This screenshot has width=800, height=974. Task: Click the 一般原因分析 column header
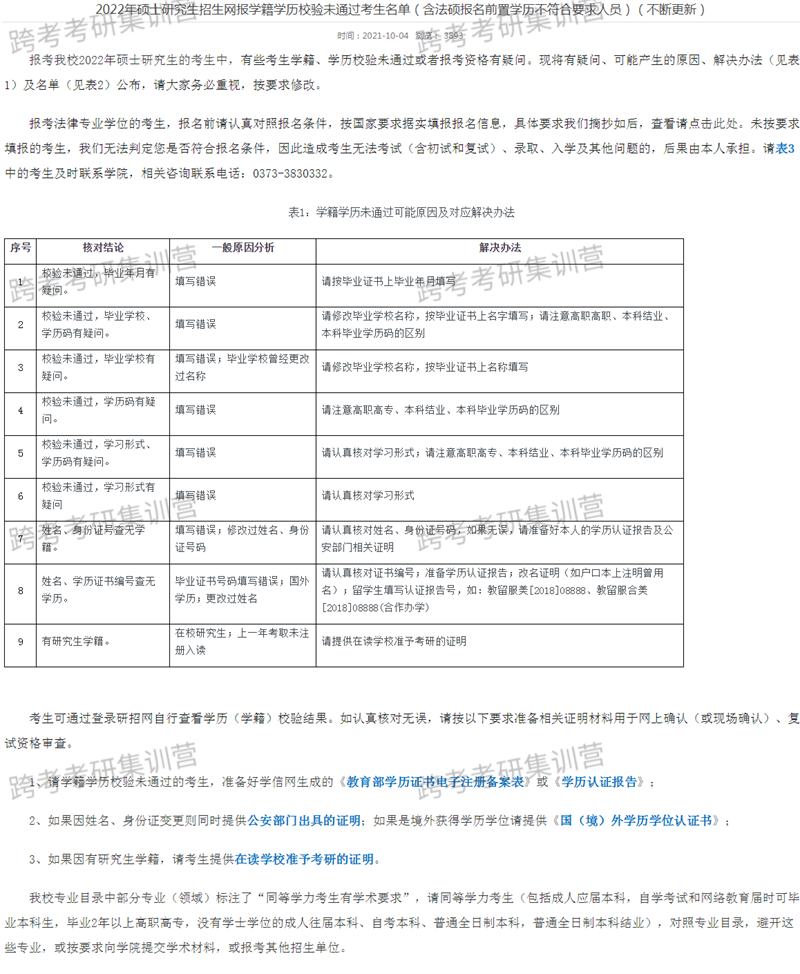243,248
